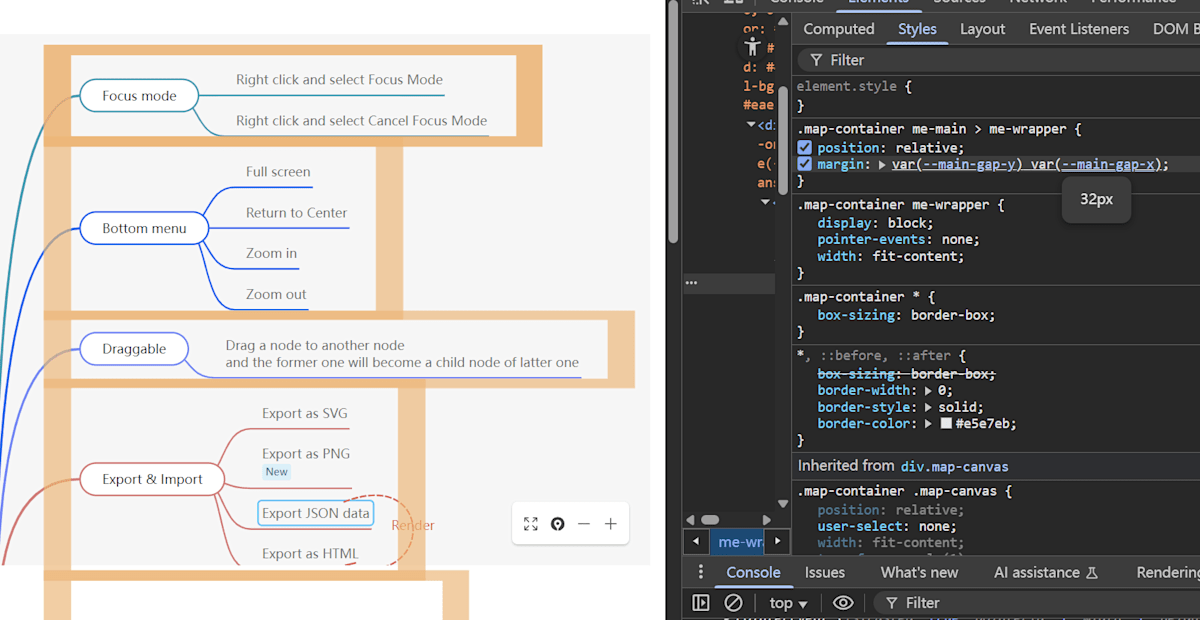Viewport: 1200px width, 620px height.
Task: Select the Export & Import node
Action: pyautogui.click(x=152, y=479)
